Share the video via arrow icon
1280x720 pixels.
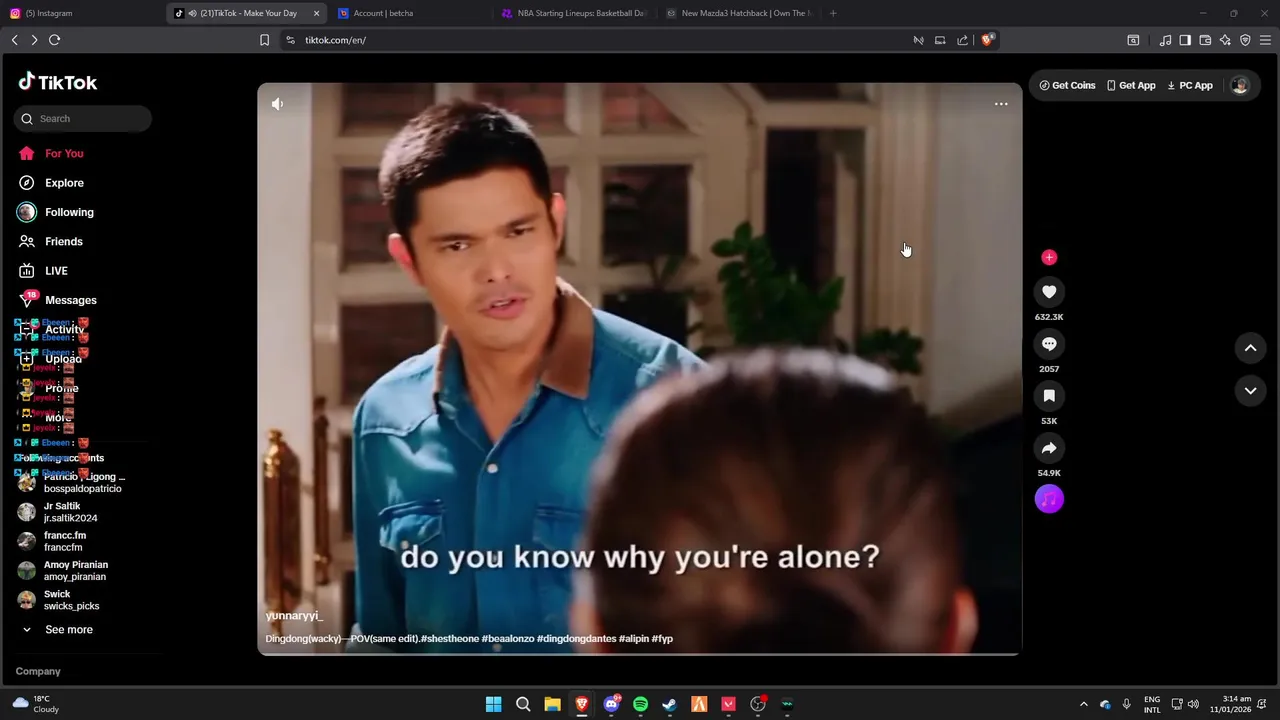pos(1049,448)
